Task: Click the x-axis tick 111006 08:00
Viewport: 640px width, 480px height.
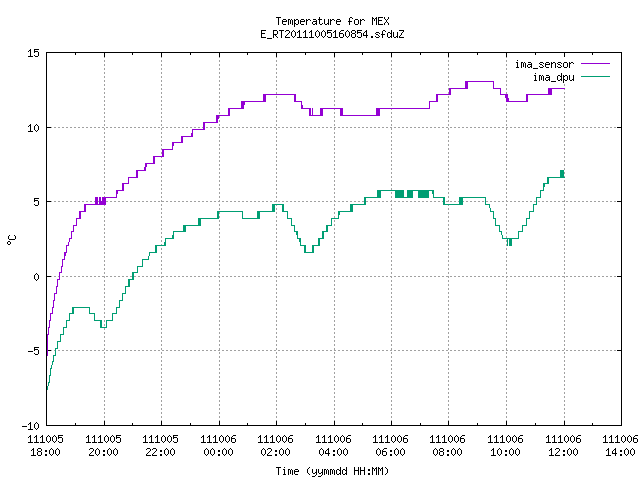Action: tap(448, 446)
